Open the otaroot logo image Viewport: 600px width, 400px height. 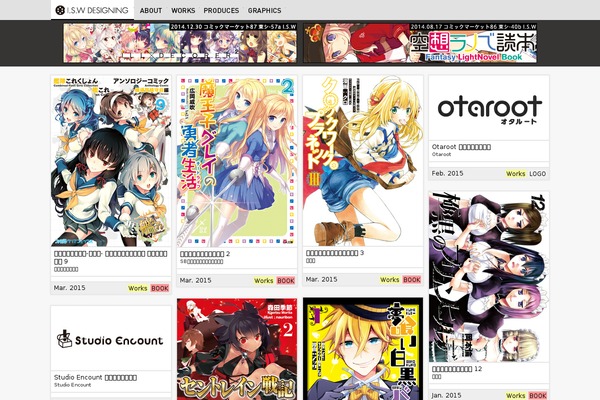click(x=489, y=108)
